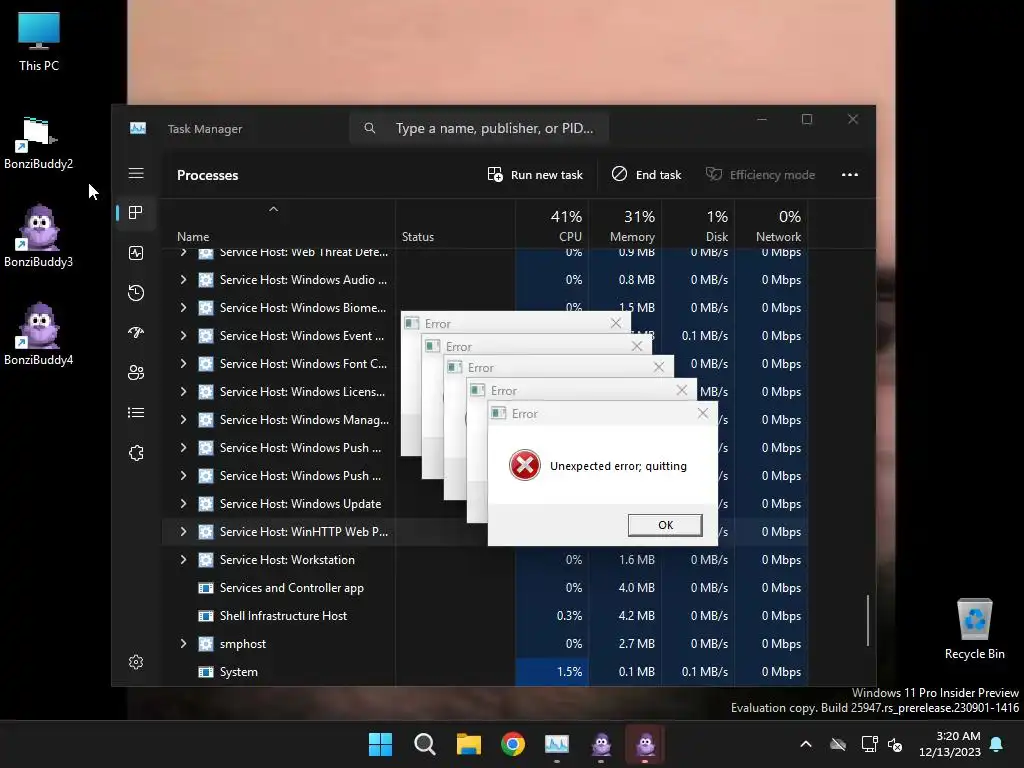Select This PC desktop icon
Image resolution: width=1024 pixels, height=768 pixels.
point(39,40)
